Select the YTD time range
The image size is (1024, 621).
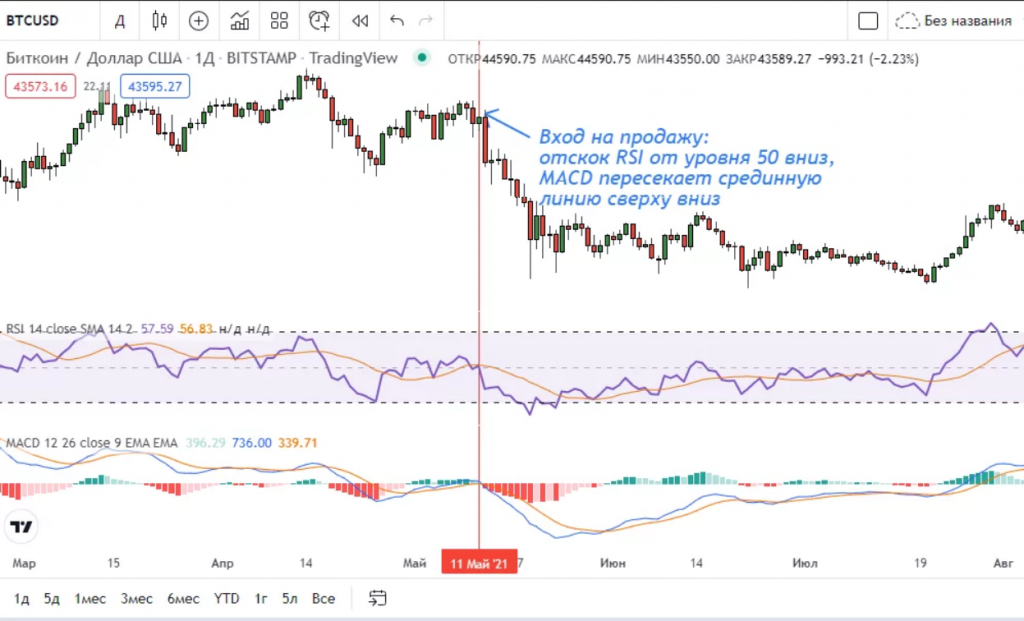click(x=227, y=598)
